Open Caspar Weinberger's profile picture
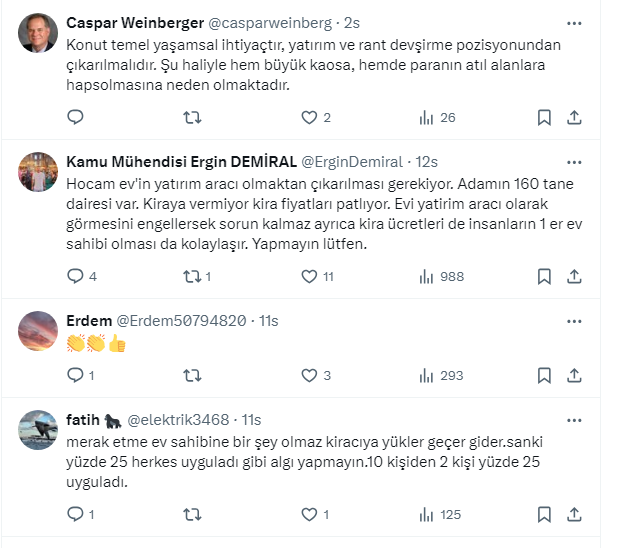Screen dimensions: 623x548 38,34
